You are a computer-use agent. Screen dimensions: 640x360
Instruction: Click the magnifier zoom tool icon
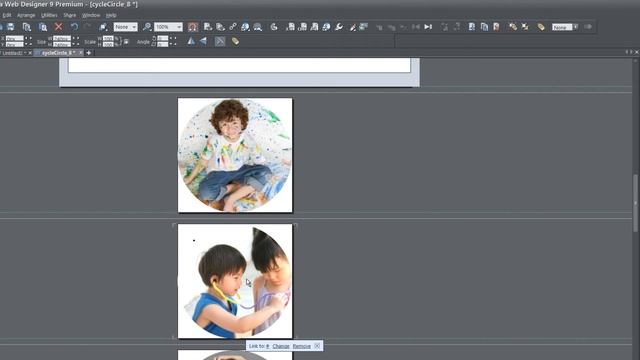click(147, 27)
